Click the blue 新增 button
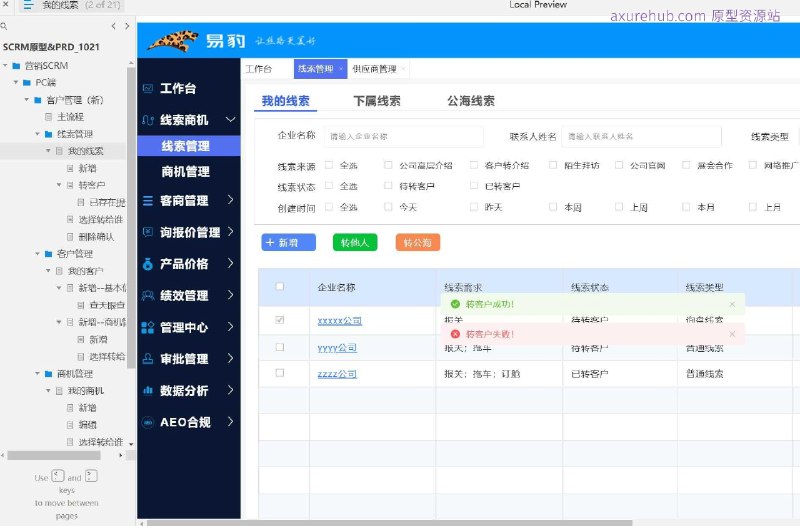The height and width of the screenshot is (526, 800). 289,242
